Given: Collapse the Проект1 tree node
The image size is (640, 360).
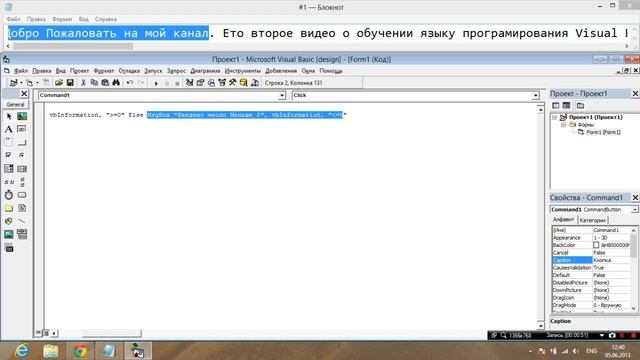Looking at the screenshot, I should [554, 118].
